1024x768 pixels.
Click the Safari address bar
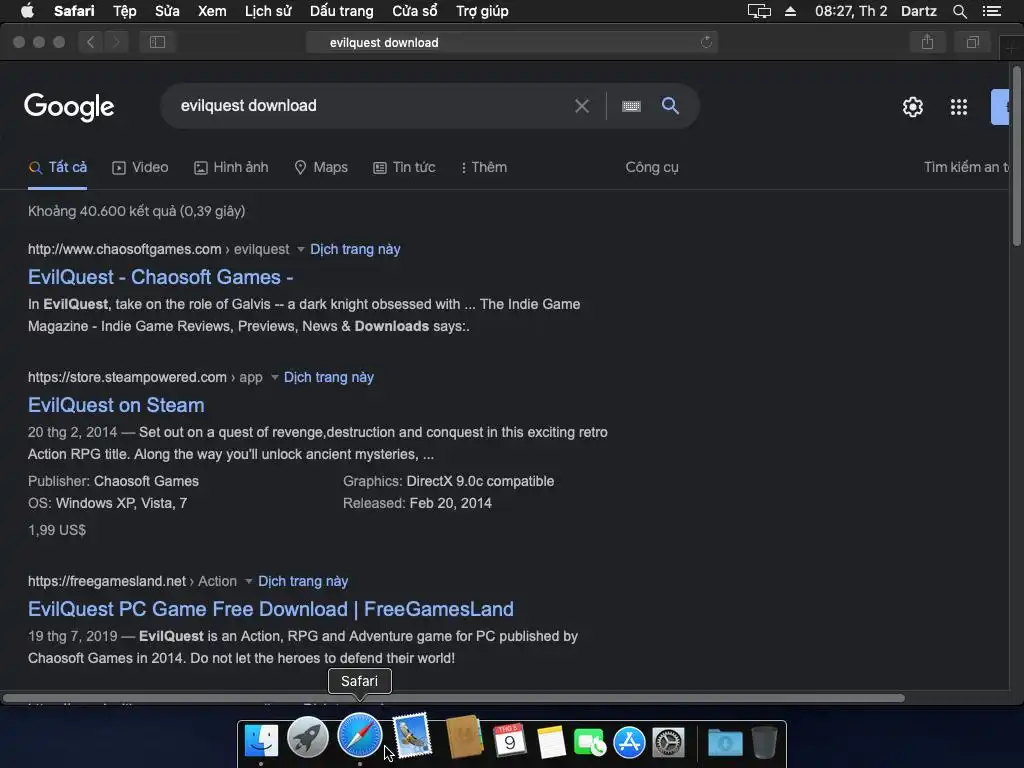pyautogui.click(x=511, y=42)
